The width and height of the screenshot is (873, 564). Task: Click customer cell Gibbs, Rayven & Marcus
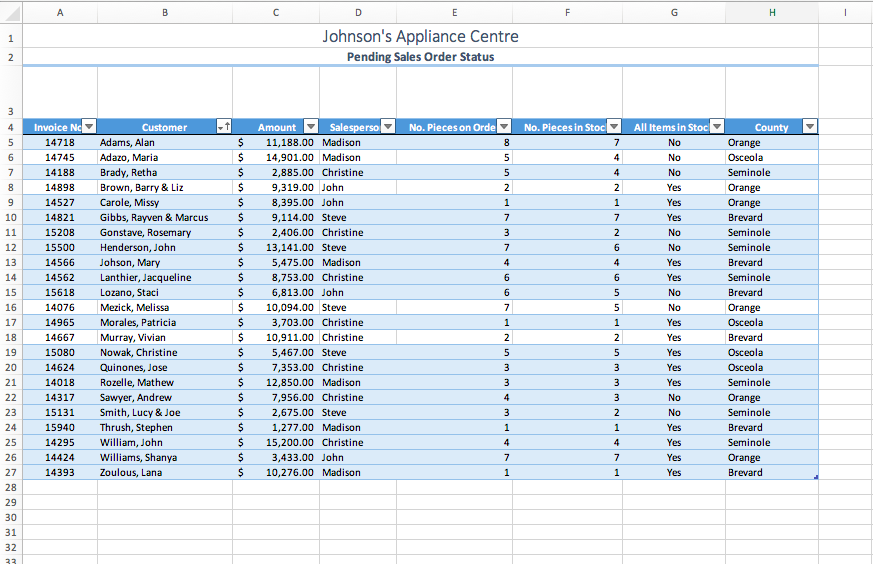tap(165, 218)
